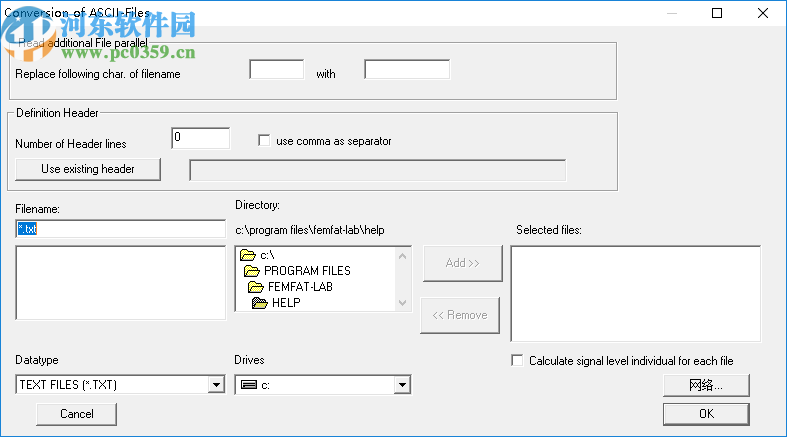
Task: Select the HELP folder in directory tree
Action: click(x=286, y=303)
